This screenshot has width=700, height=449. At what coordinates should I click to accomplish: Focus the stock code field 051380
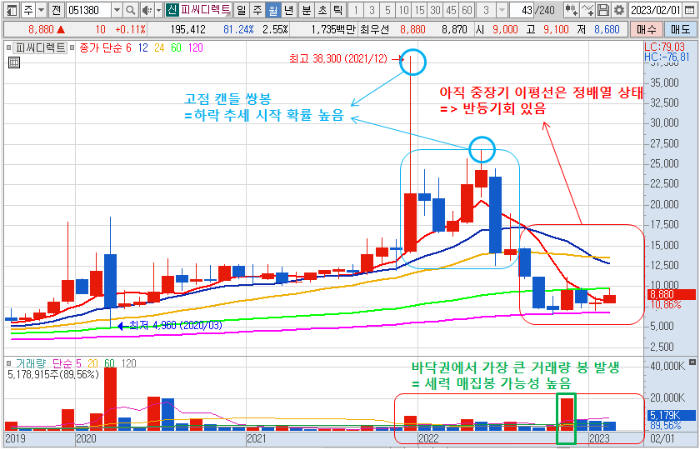tap(88, 10)
